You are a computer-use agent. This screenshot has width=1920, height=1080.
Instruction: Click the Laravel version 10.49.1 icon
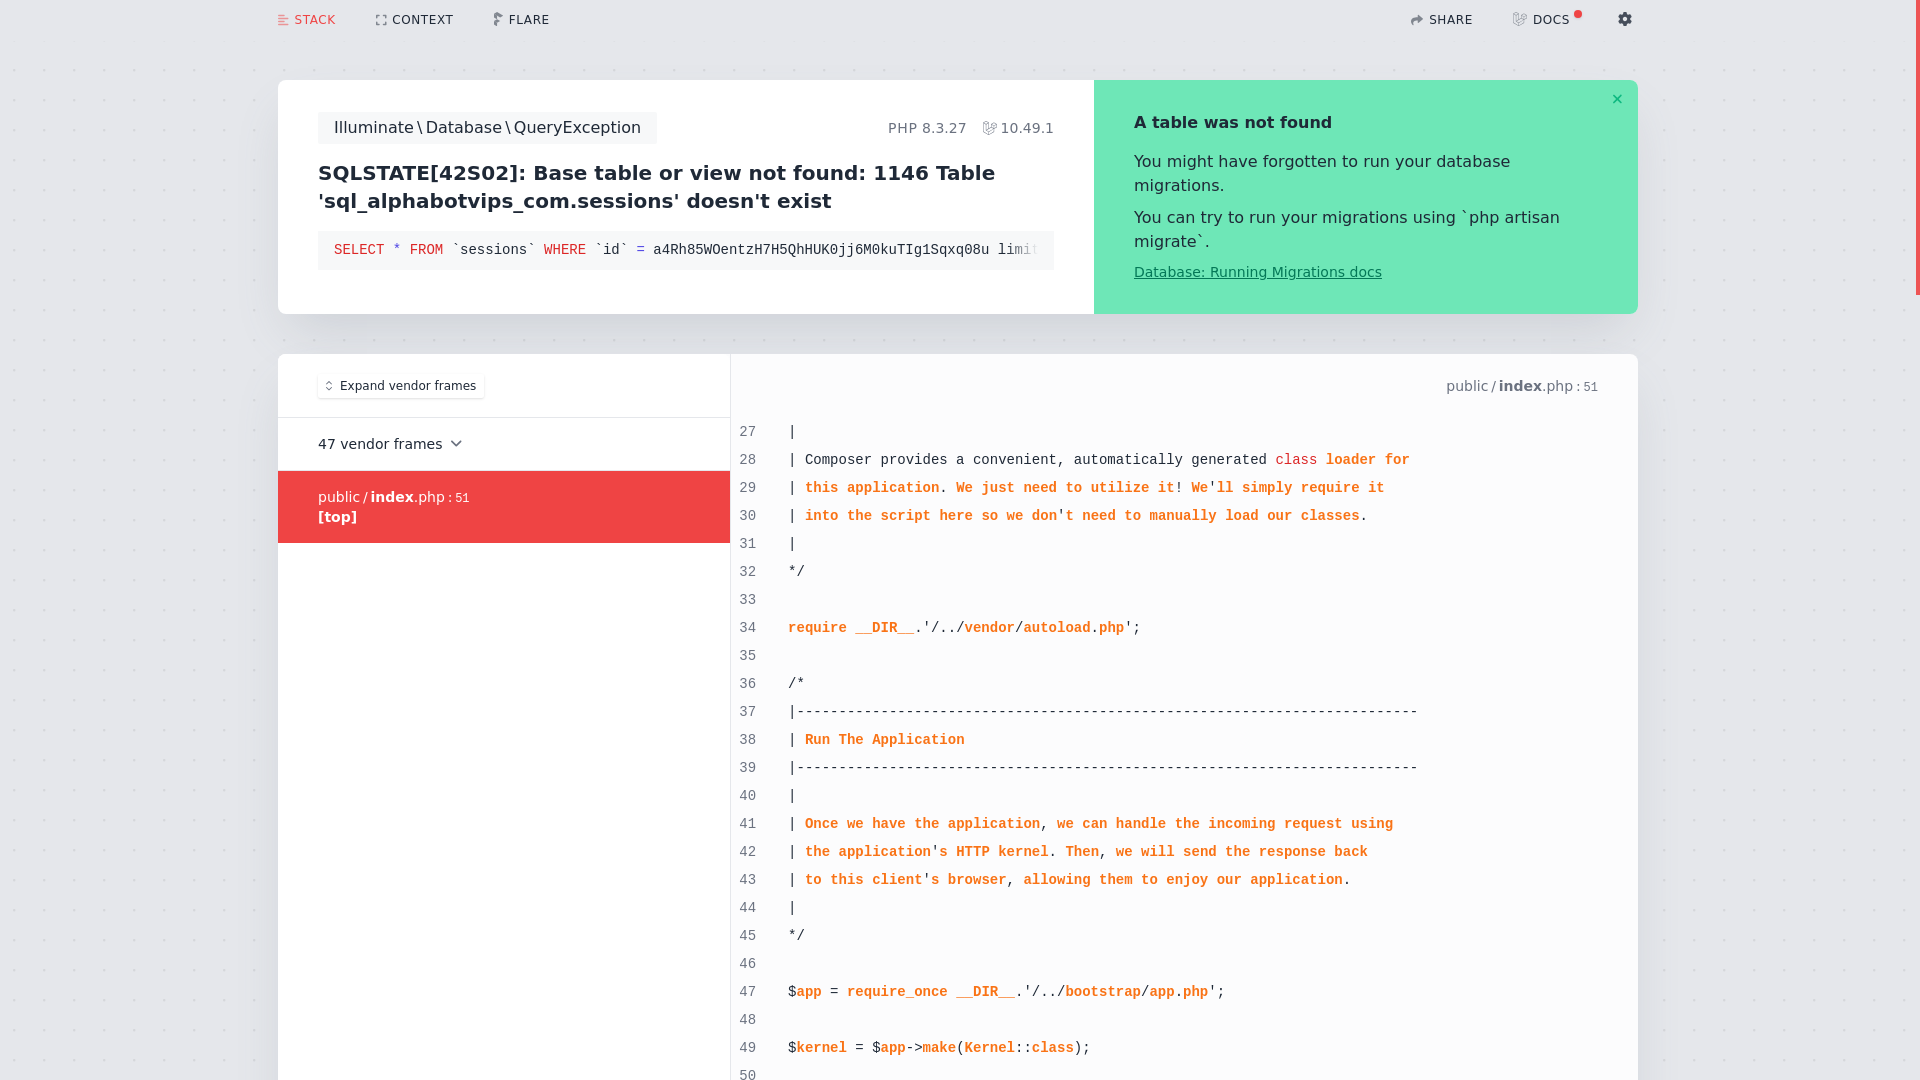[990, 128]
